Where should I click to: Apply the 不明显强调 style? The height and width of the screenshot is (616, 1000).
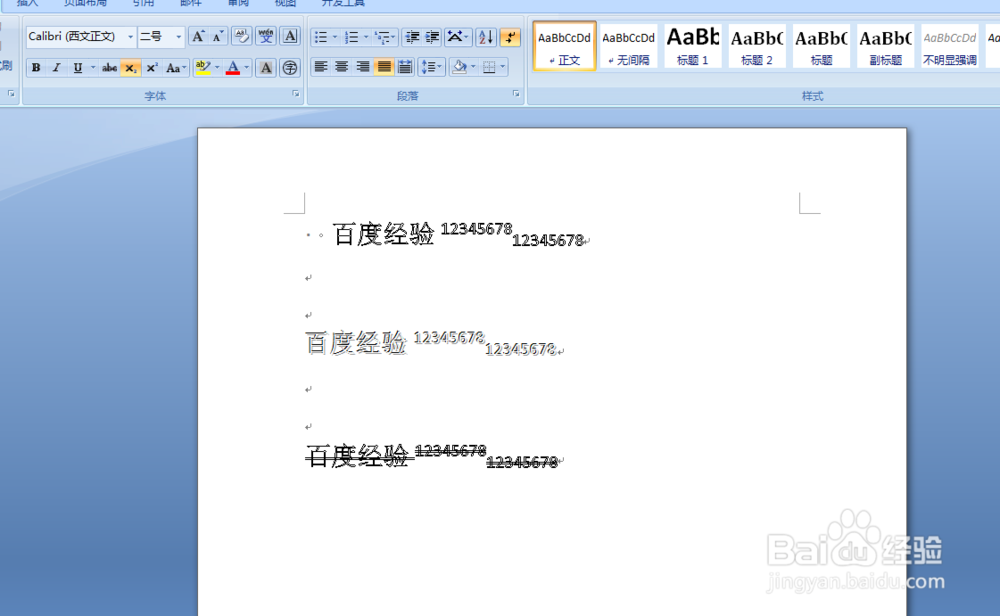tap(950, 46)
